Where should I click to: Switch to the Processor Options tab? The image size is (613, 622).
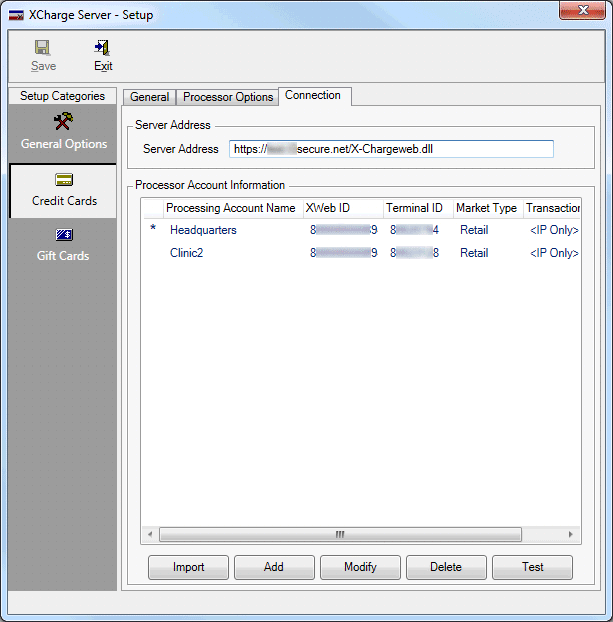227,97
